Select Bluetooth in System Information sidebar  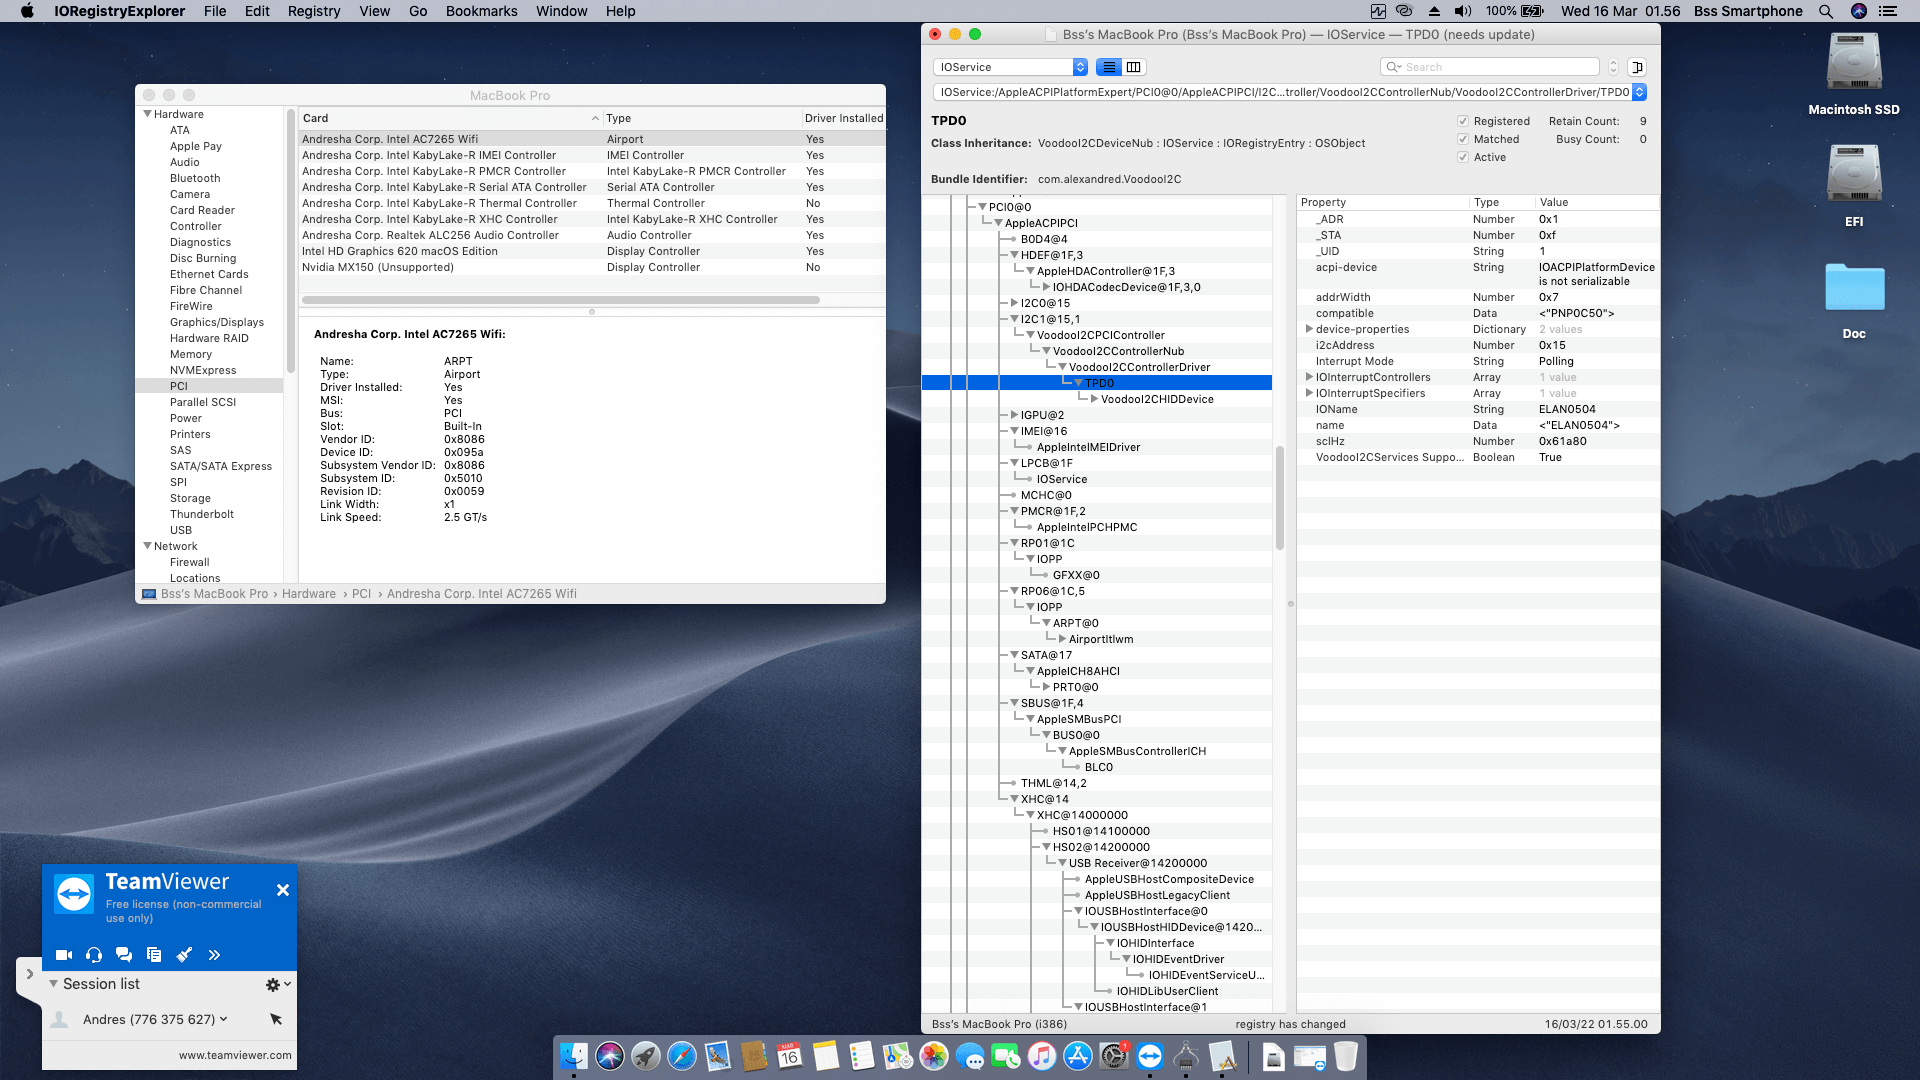[x=195, y=178]
